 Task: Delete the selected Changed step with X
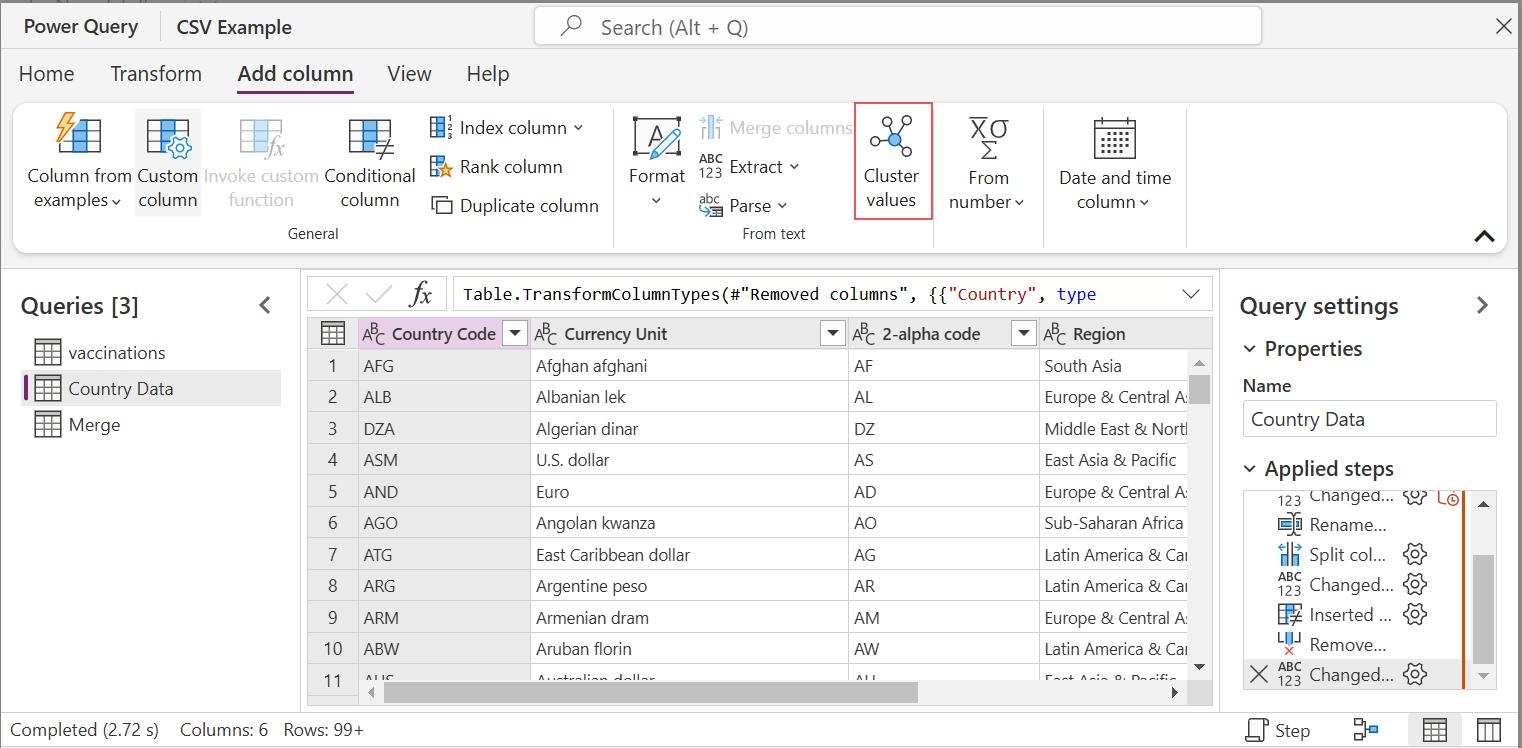(x=1259, y=674)
